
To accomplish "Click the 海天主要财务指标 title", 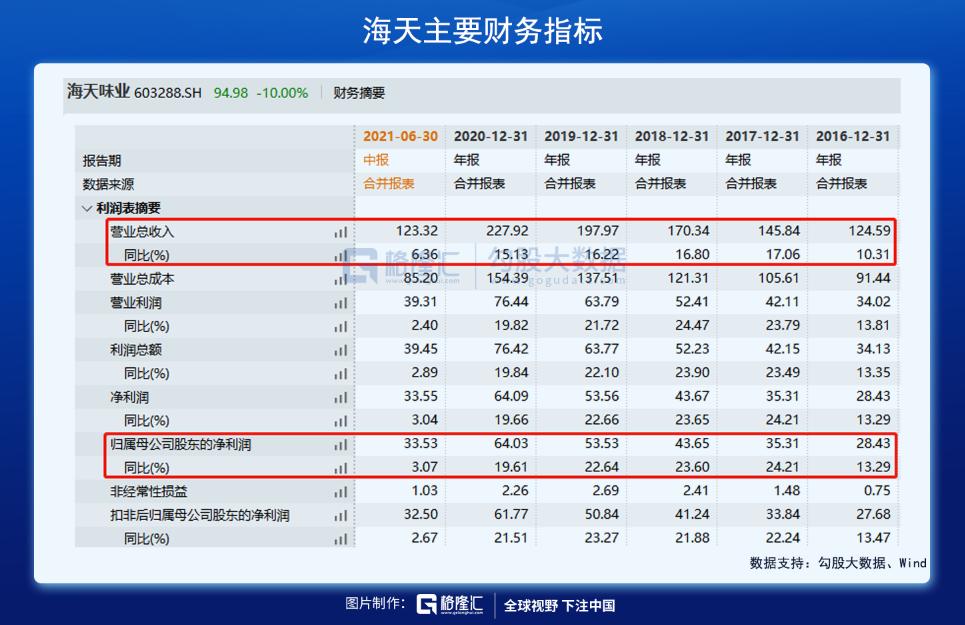I will 482,31.
